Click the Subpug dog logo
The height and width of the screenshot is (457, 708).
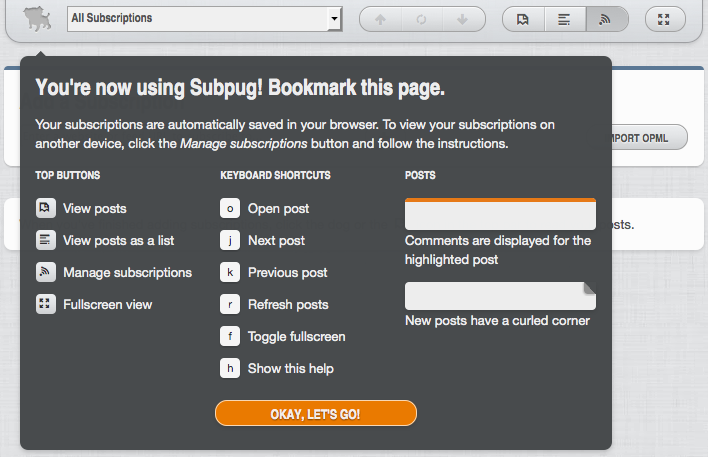point(37,19)
